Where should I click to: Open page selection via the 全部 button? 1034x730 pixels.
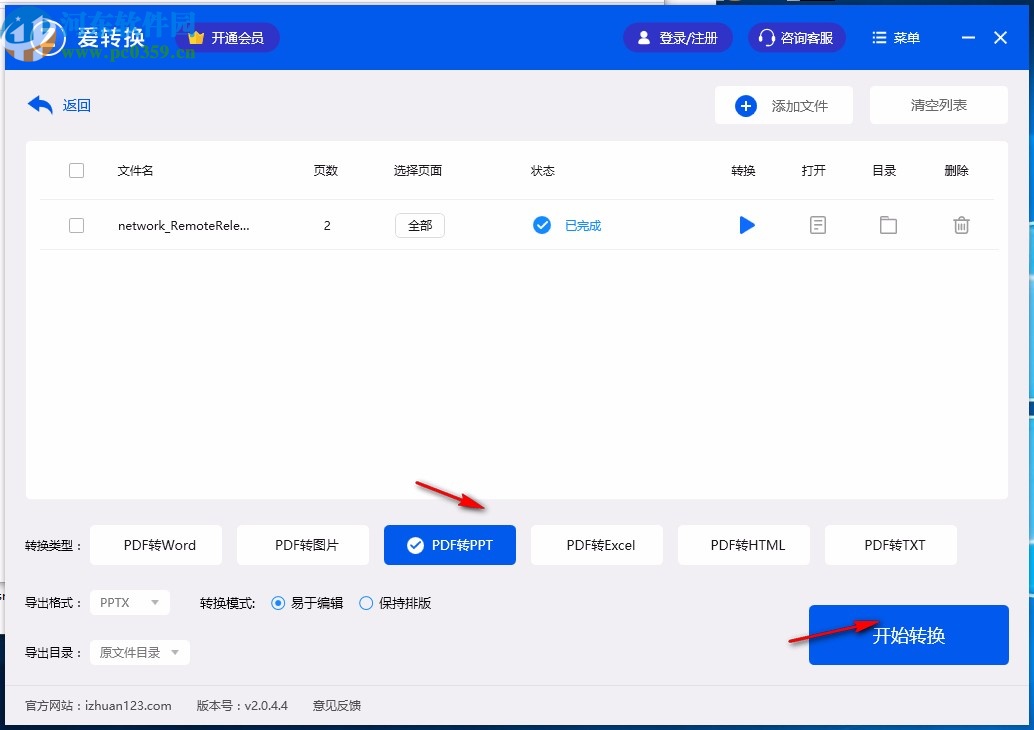(x=419, y=225)
